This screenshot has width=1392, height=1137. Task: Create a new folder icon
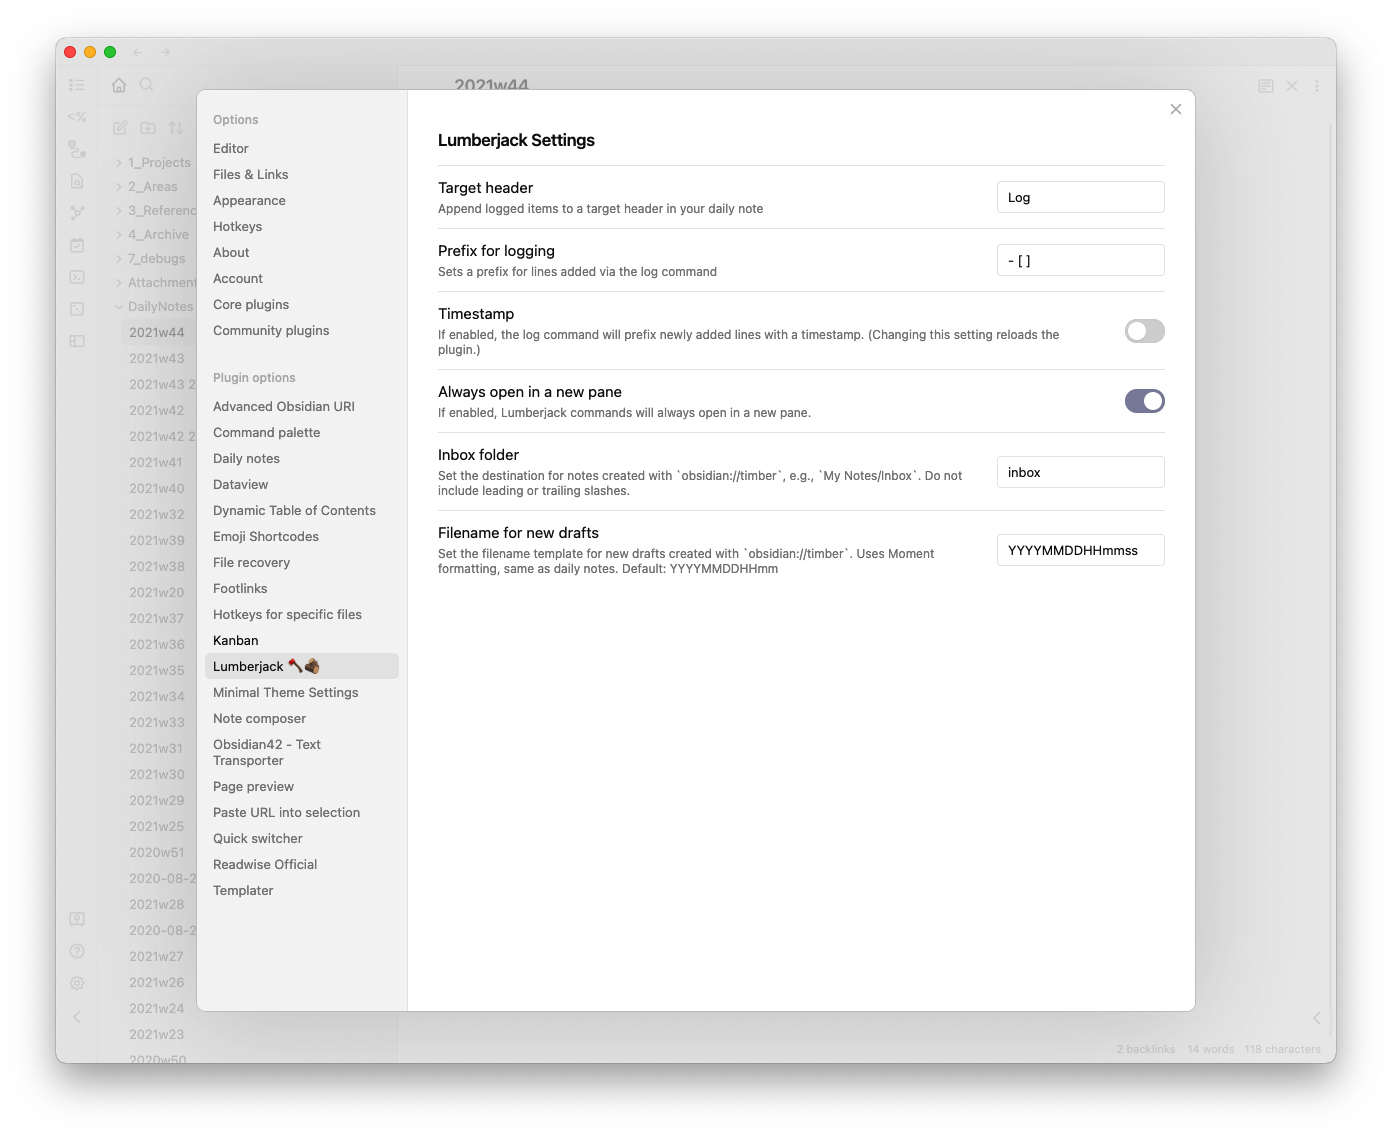[x=148, y=128]
